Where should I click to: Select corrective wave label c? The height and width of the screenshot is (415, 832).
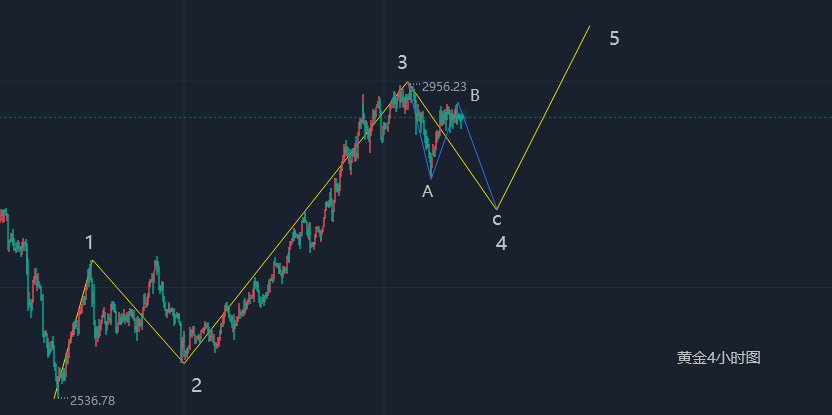click(497, 219)
